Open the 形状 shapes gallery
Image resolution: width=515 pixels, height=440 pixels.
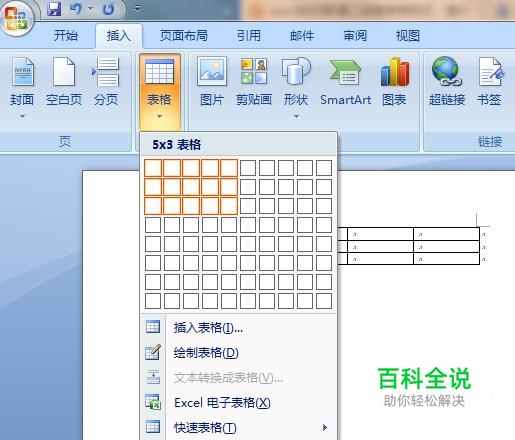pyautogui.click(x=296, y=82)
